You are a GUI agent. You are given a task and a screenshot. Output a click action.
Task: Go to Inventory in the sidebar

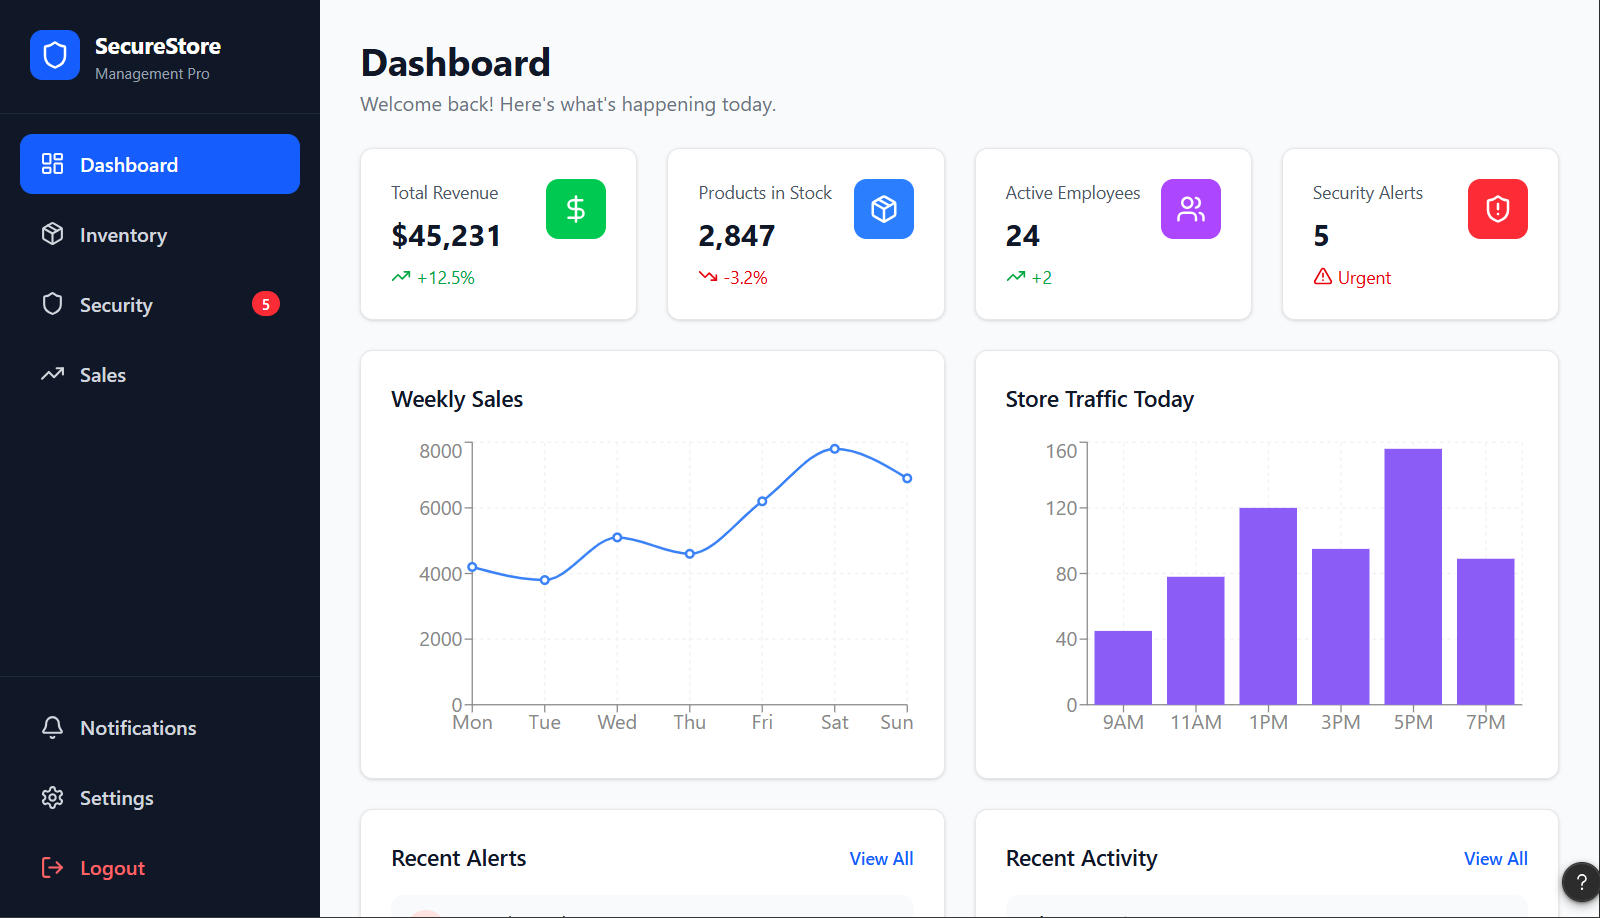[x=160, y=234]
